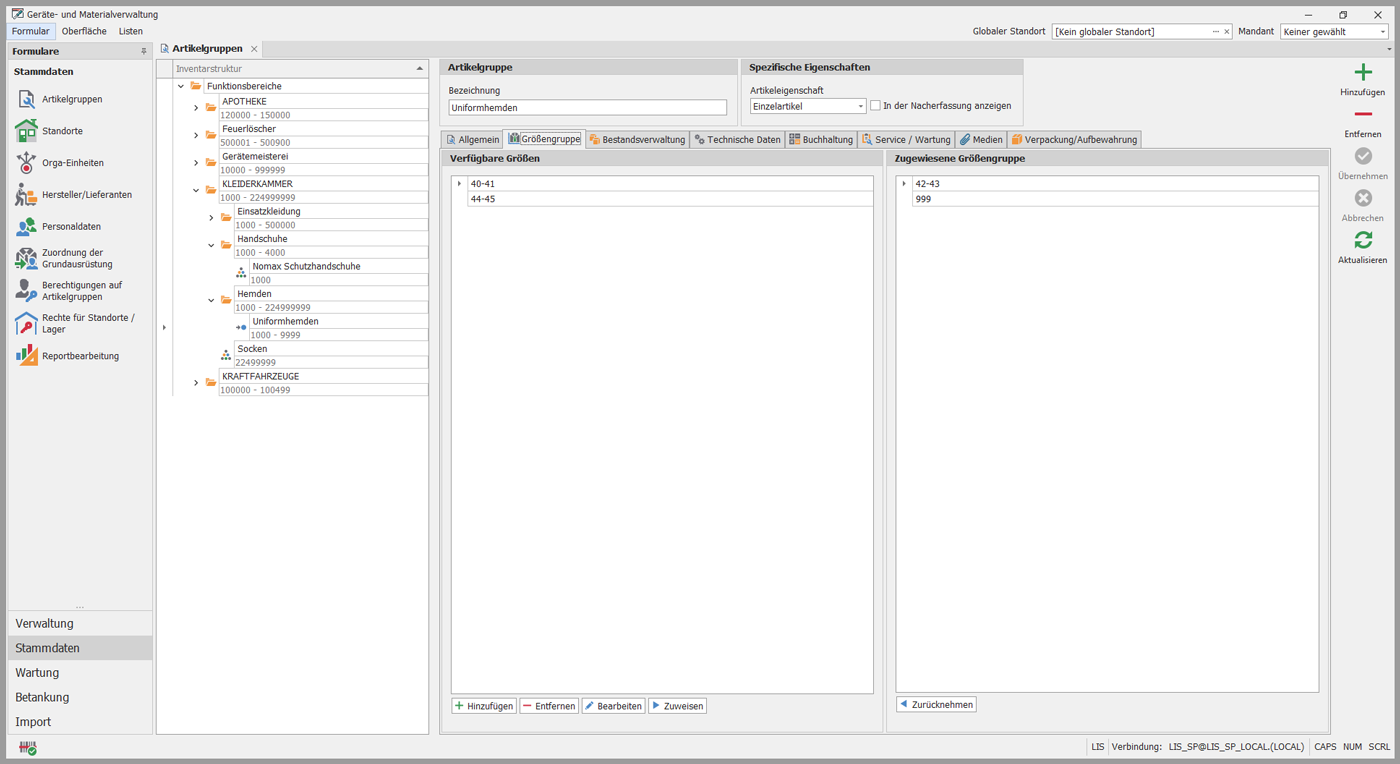
Task: Switch to the Bestandsverwaltung tab
Action: pos(637,140)
